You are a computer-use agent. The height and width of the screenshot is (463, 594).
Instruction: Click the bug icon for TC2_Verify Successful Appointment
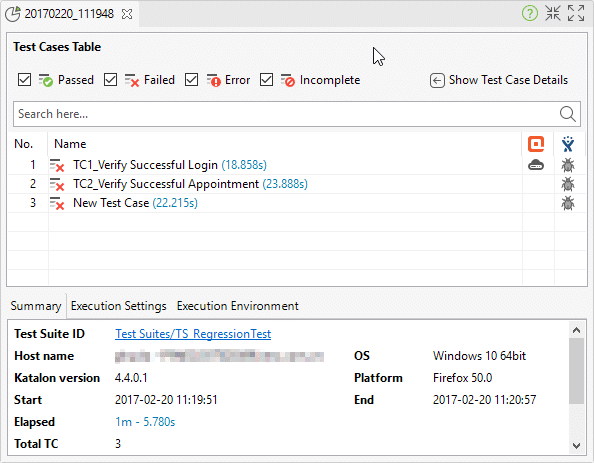coord(567,184)
